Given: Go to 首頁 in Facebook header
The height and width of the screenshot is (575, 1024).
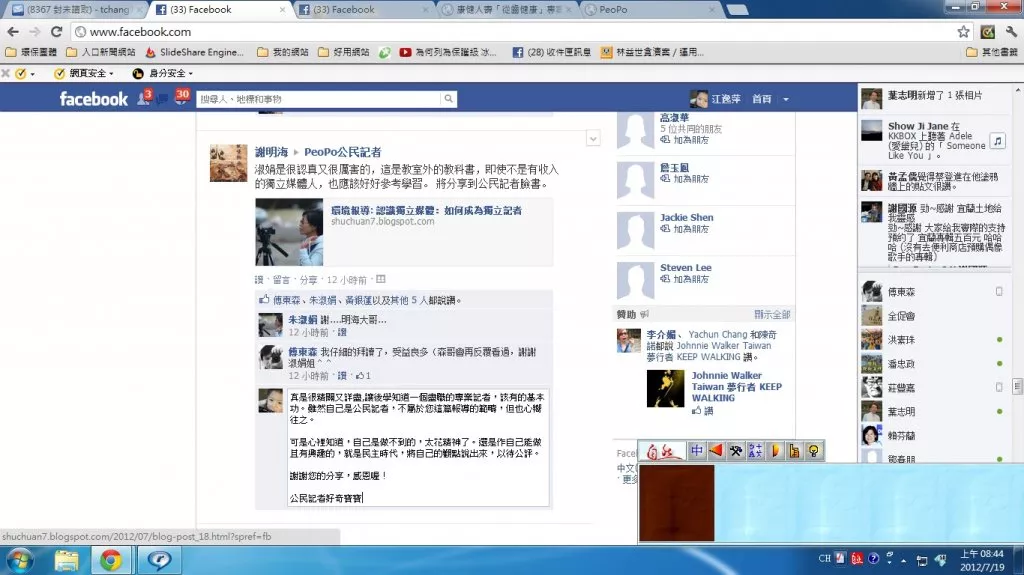Looking at the screenshot, I should [x=761, y=99].
